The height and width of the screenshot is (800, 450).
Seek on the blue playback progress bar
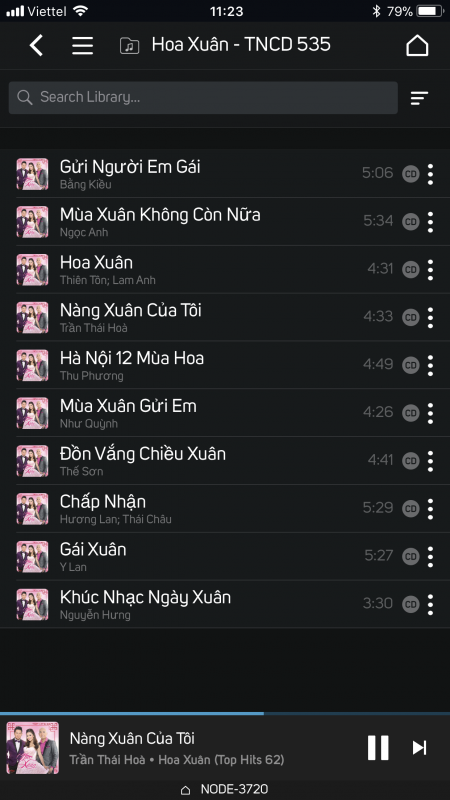225,713
